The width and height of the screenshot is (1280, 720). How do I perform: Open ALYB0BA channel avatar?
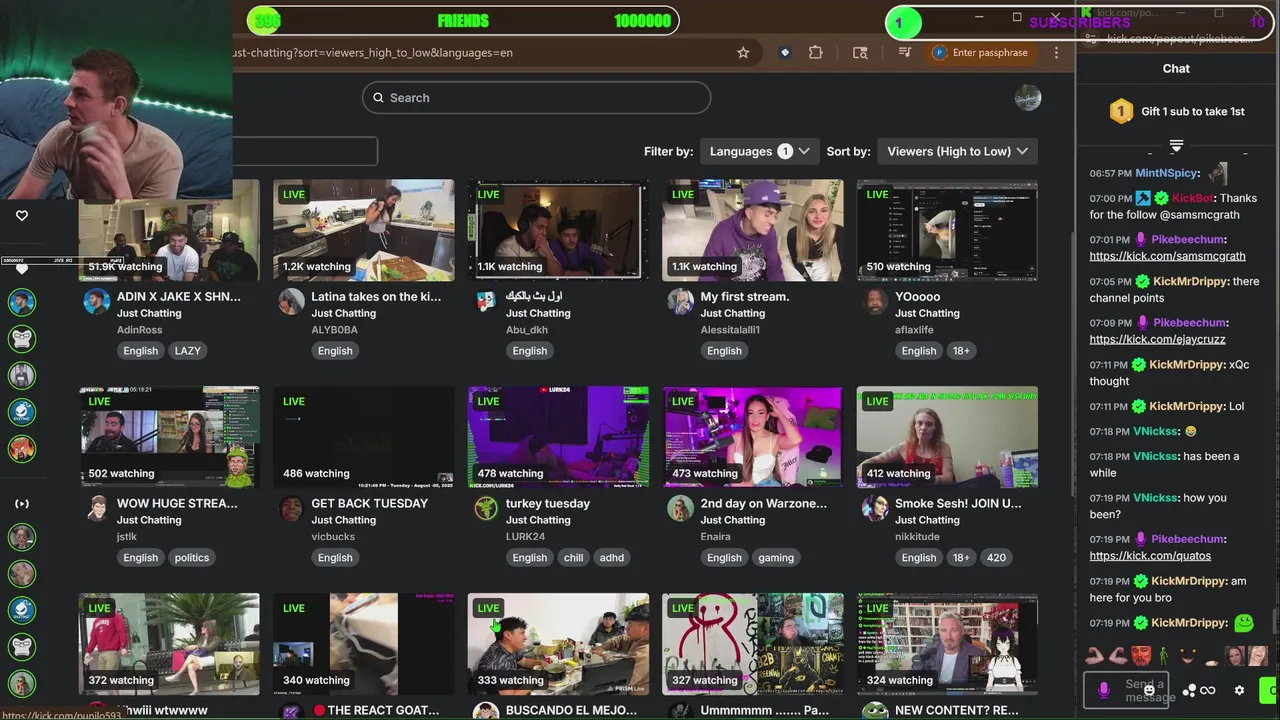tap(291, 301)
